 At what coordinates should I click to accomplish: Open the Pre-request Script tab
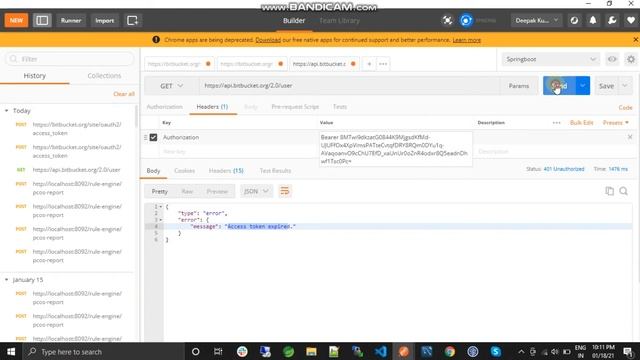295,107
